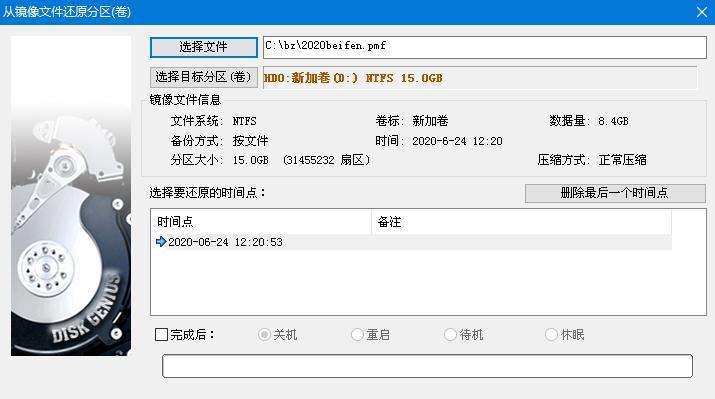Click the dialog title 从镜像文件还原分区(卷)

[67, 11]
